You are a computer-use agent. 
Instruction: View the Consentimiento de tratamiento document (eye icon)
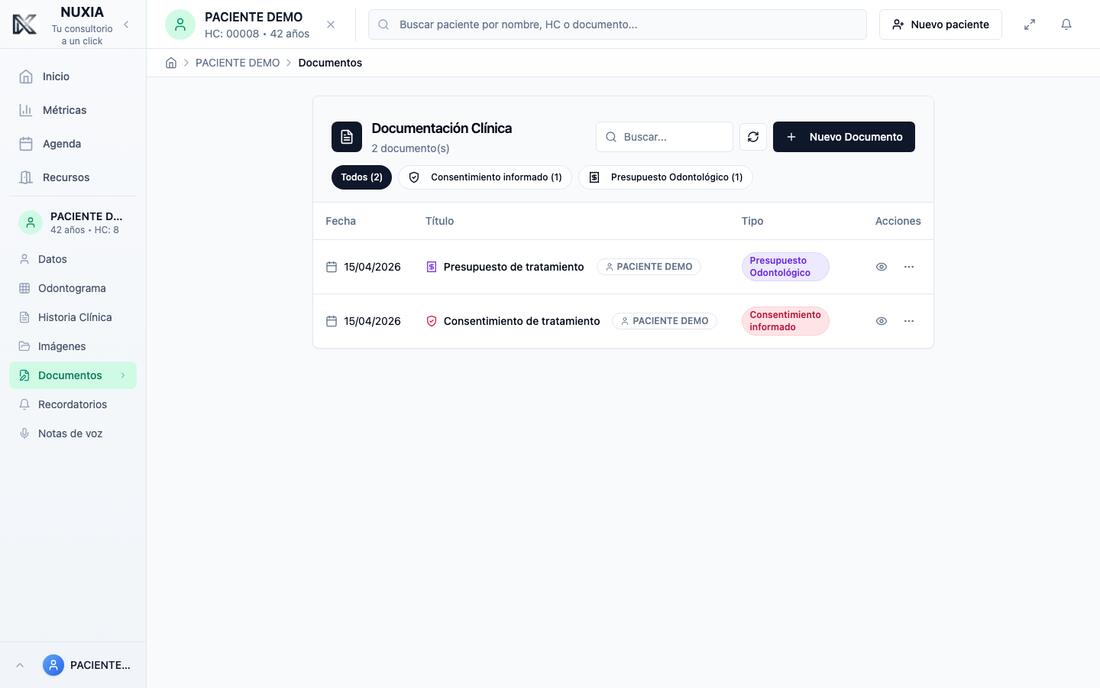[881, 321]
